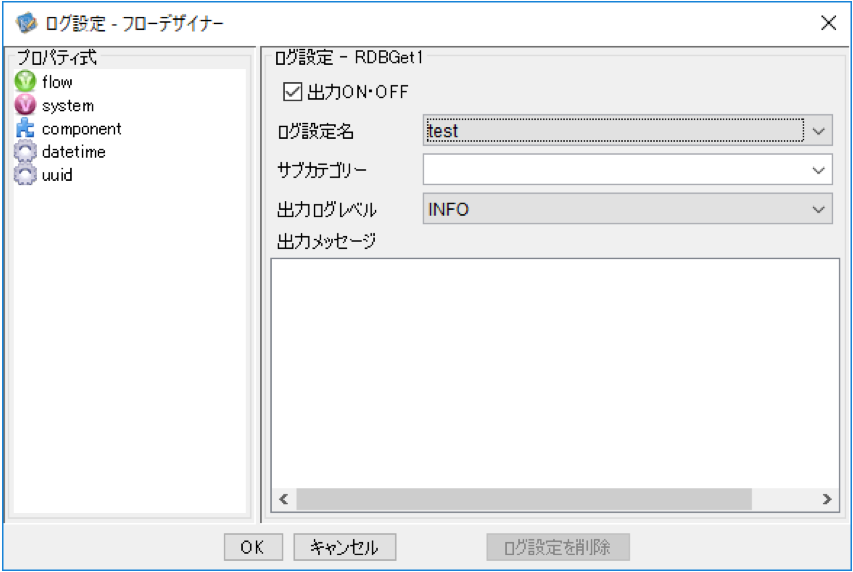
Task: Select the component entry text
Action: [82, 129]
